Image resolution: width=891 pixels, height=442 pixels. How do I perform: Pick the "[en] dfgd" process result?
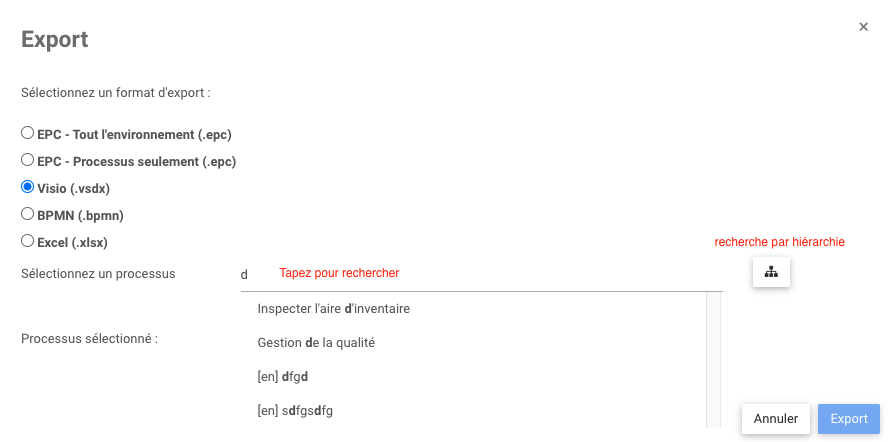[x=283, y=377]
